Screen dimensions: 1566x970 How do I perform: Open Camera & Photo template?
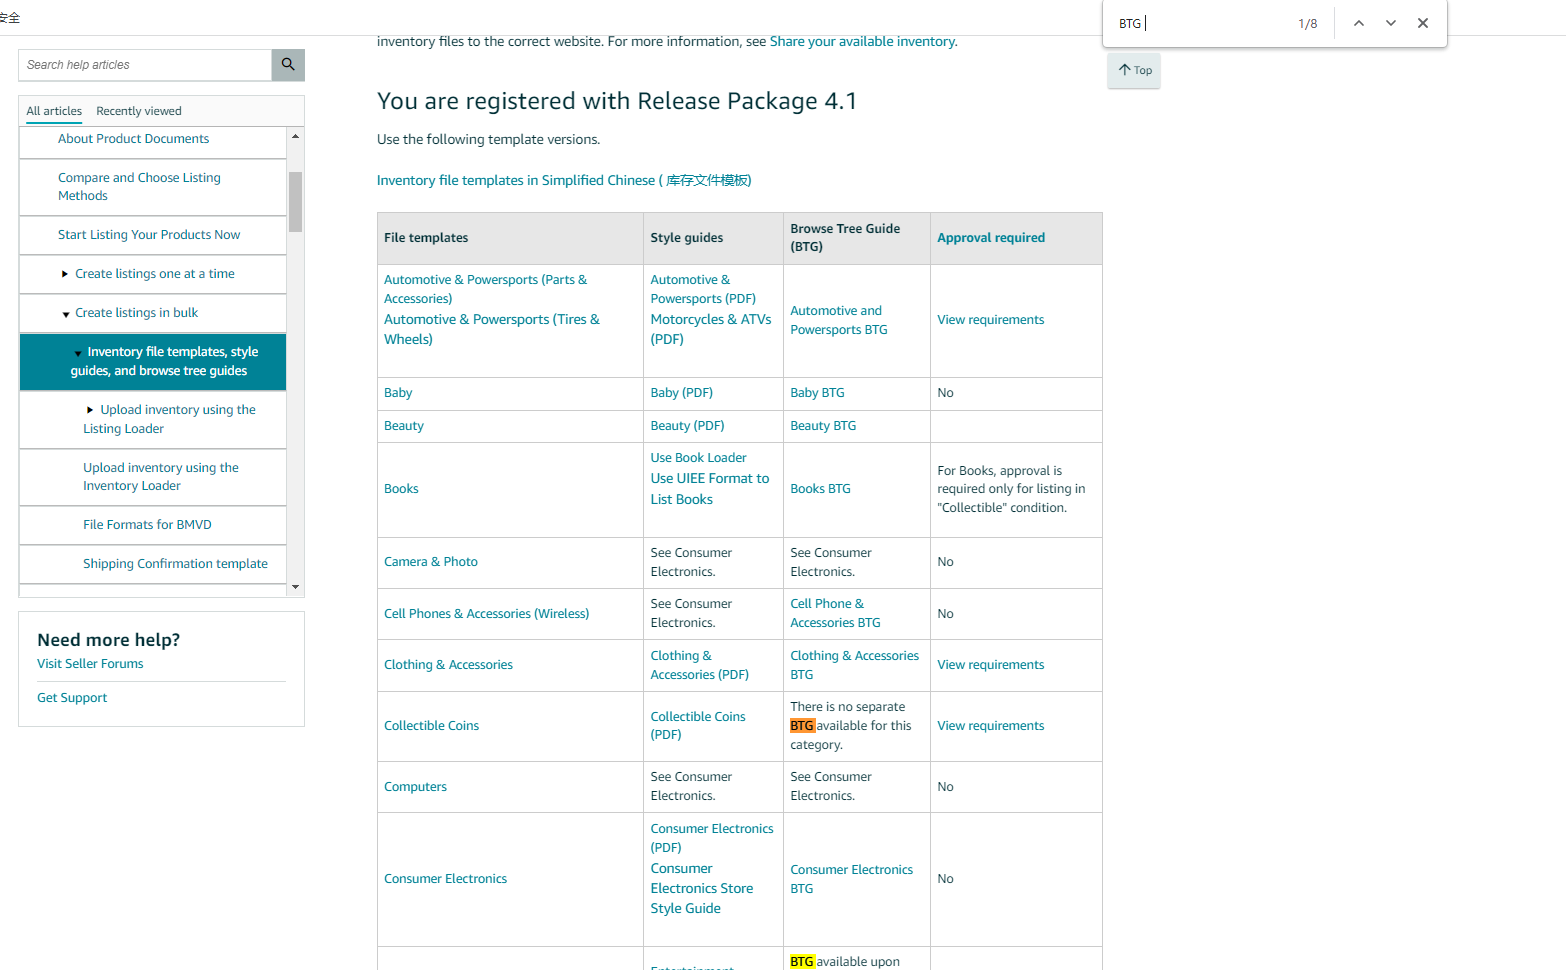(x=431, y=562)
